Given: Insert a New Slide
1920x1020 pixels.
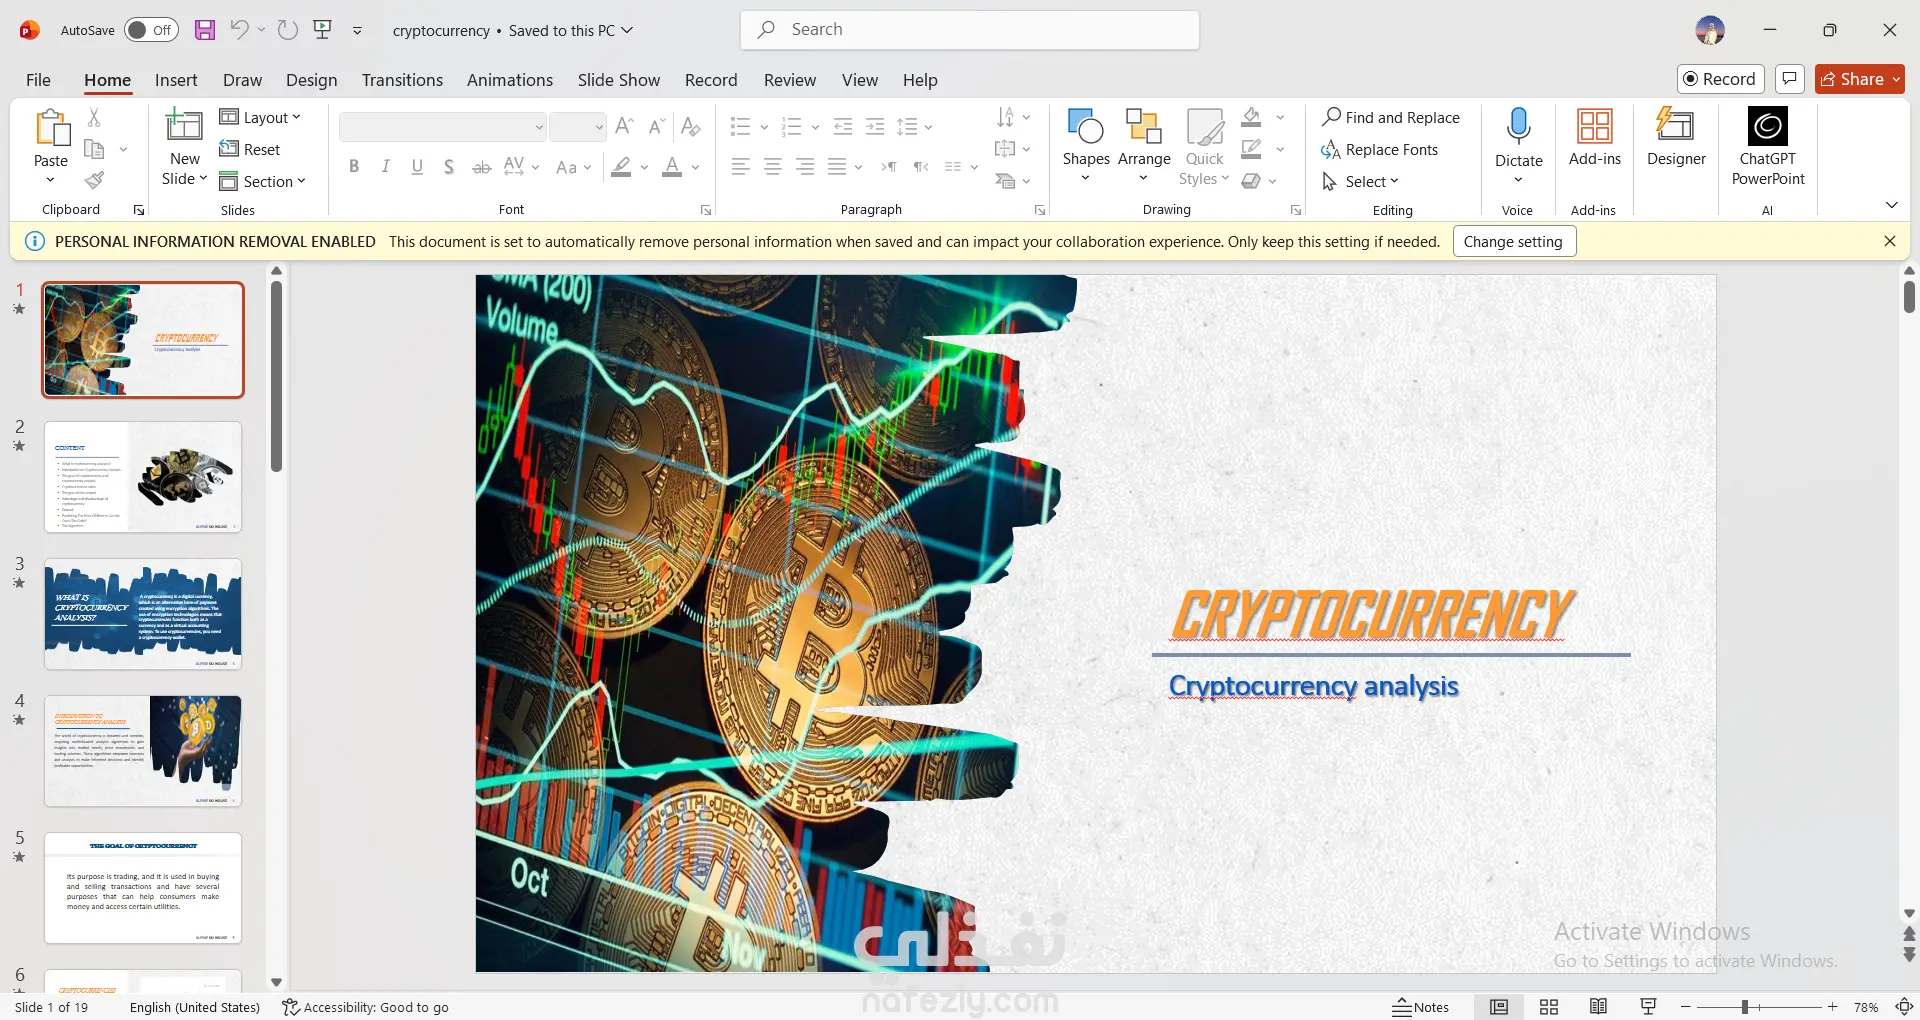Looking at the screenshot, I should [x=184, y=147].
